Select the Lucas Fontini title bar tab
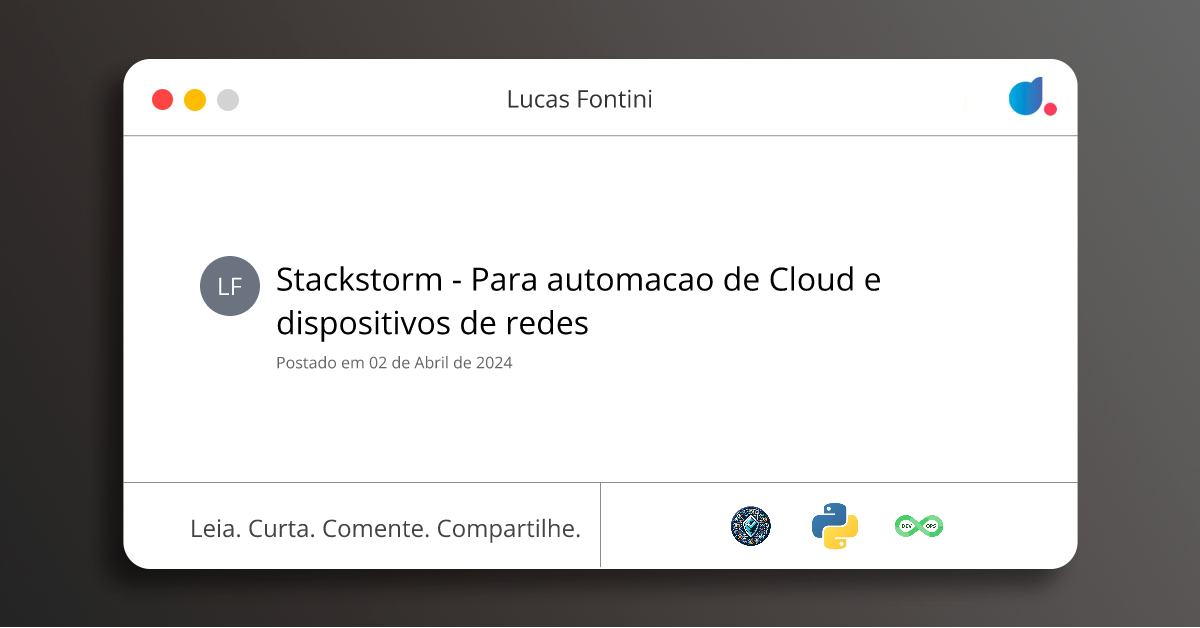Screen dimensions: 1200x628 click(x=580, y=98)
